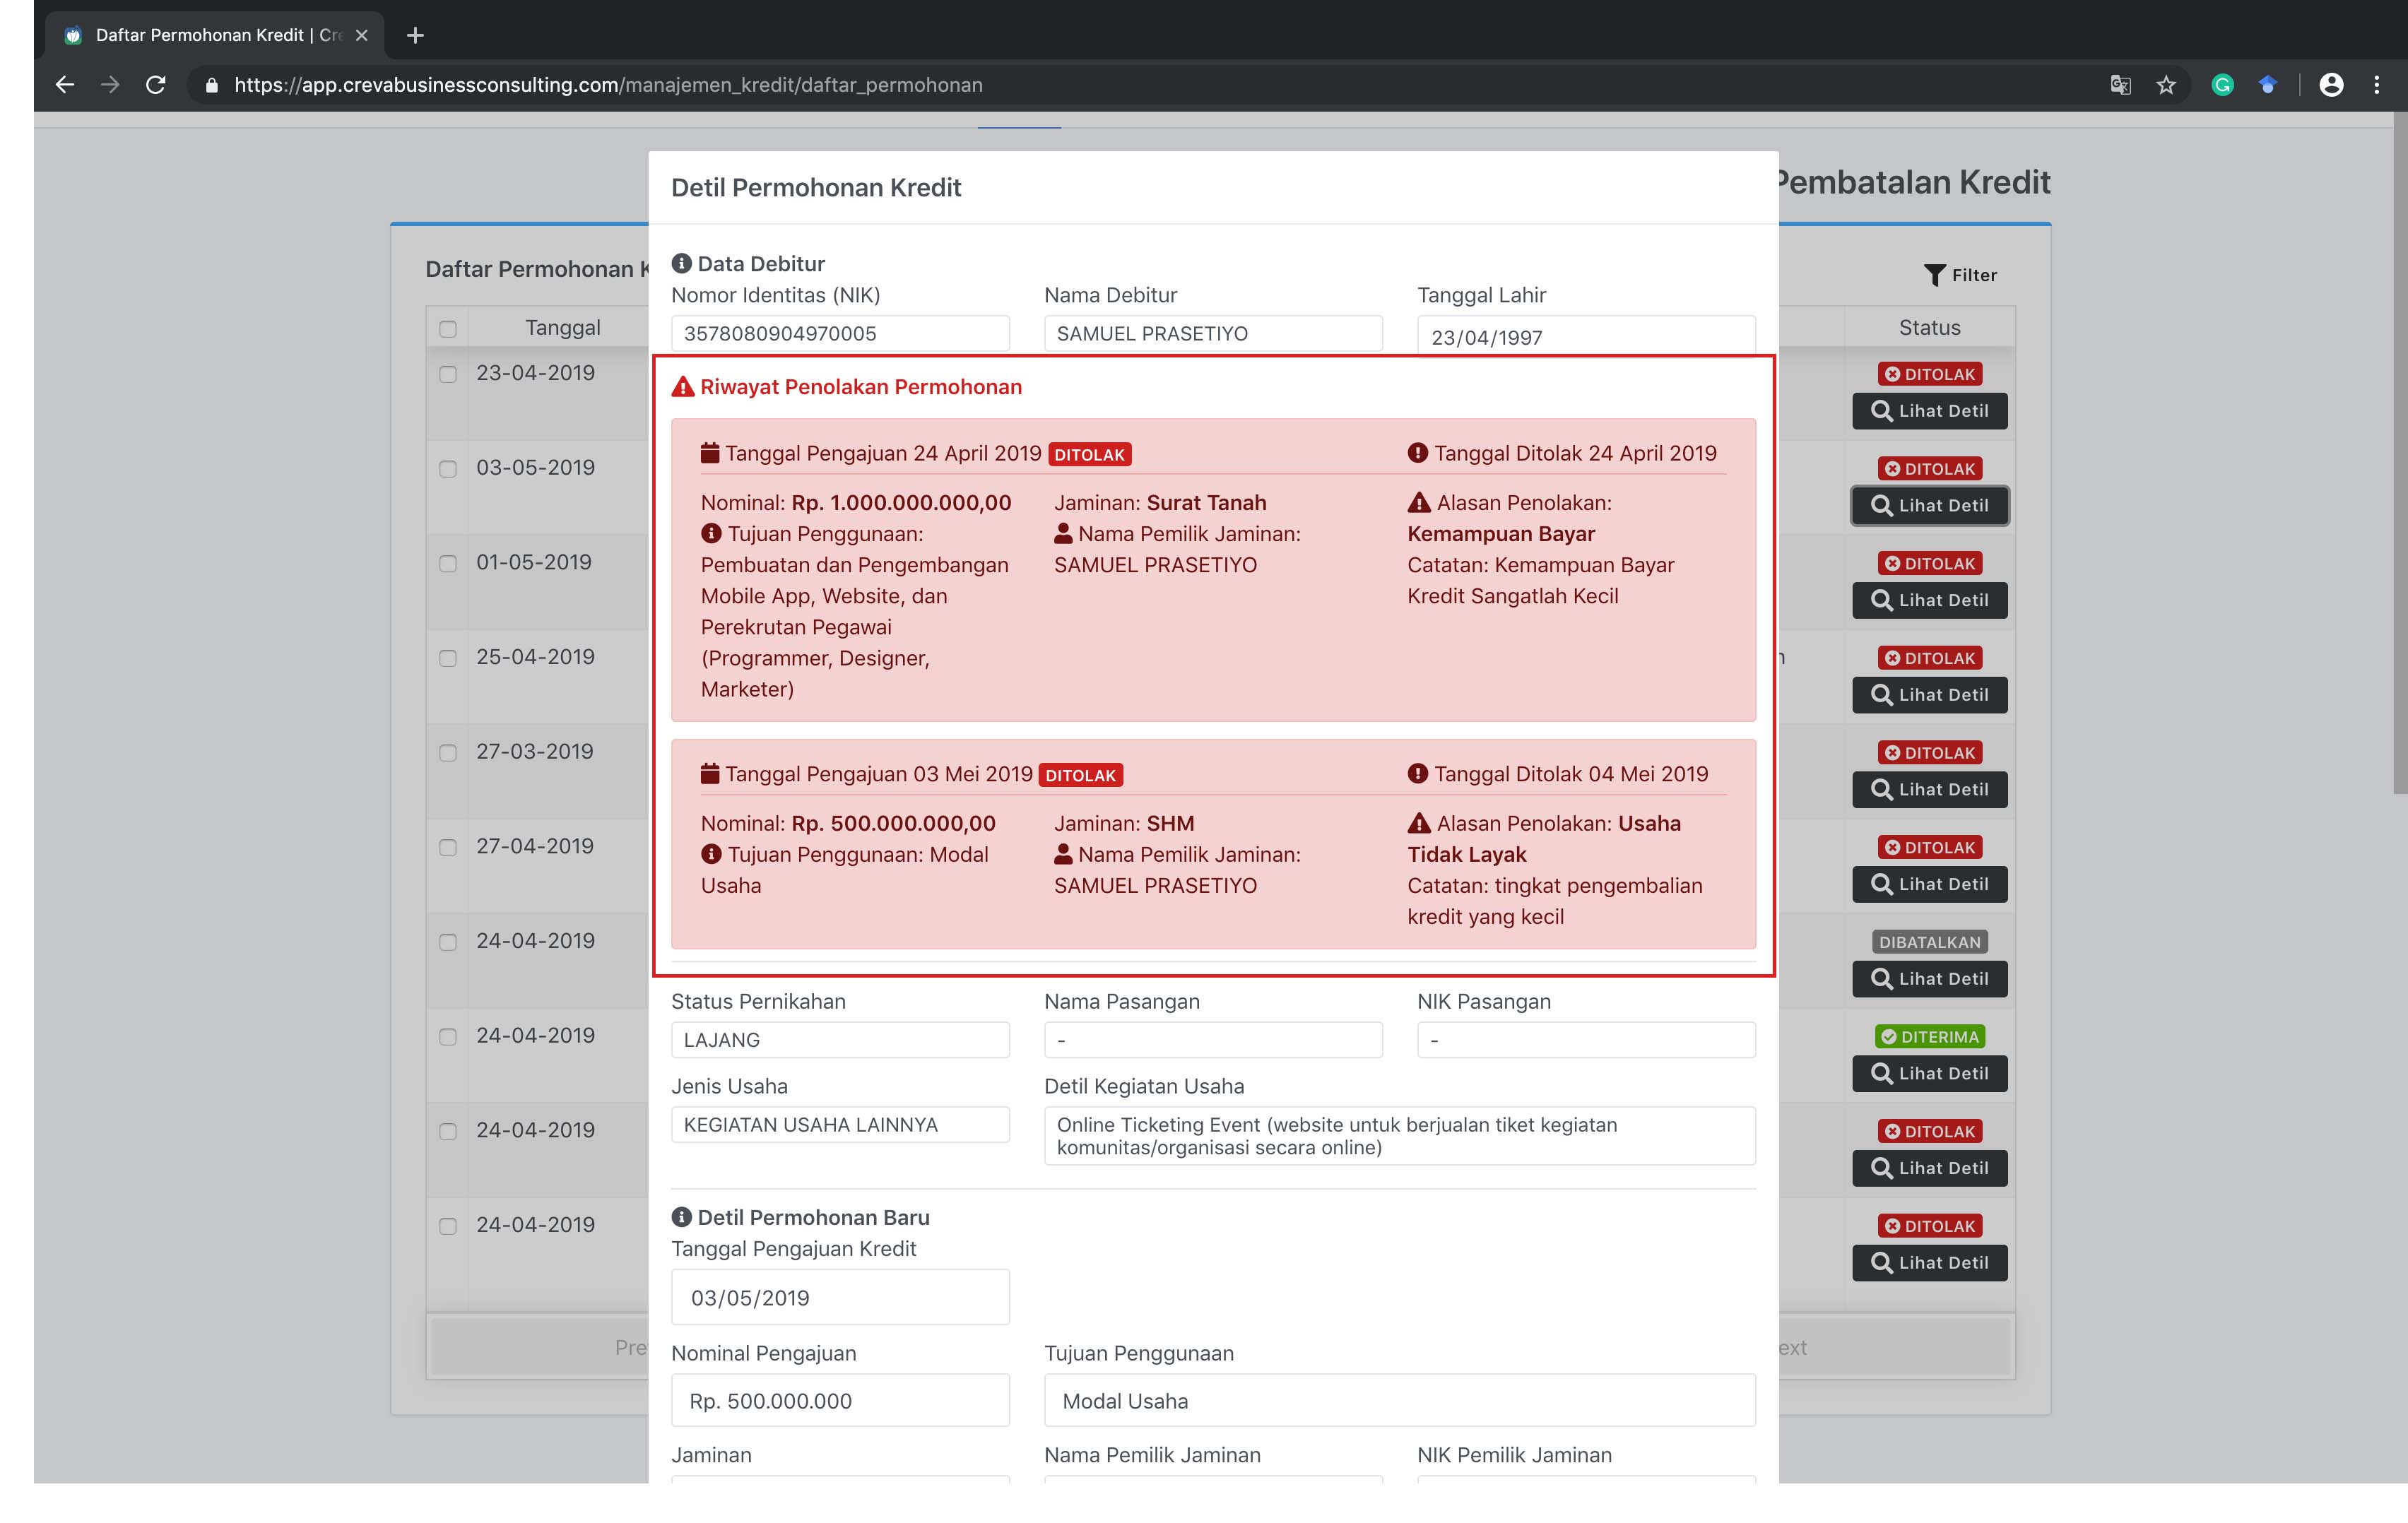Click the green DITERIMA status badge
Viewport: 2408px width, 1523px height.
tap(1929, 1037)
